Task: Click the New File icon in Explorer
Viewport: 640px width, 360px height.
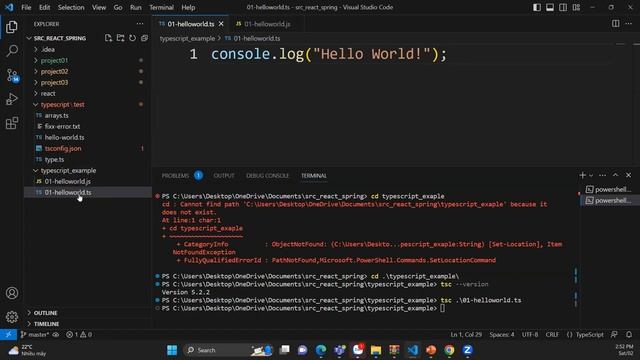Action: coord(108,38)
